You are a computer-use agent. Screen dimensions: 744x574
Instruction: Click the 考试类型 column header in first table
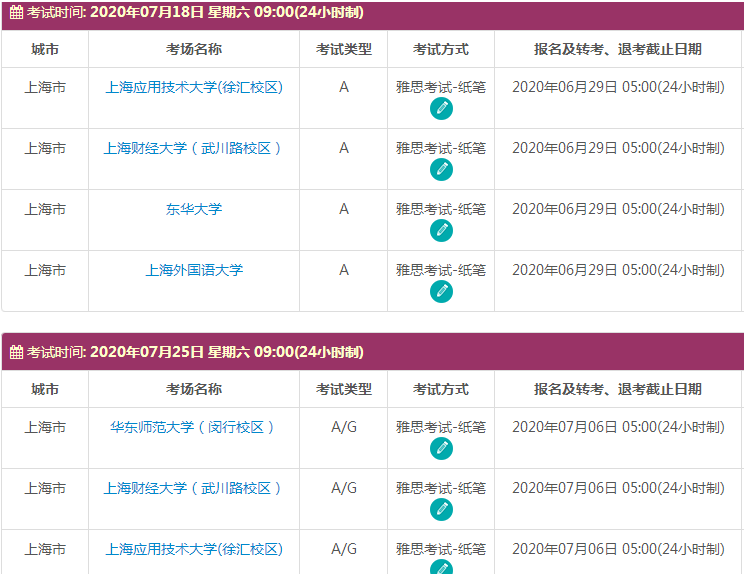click(344, 49)
